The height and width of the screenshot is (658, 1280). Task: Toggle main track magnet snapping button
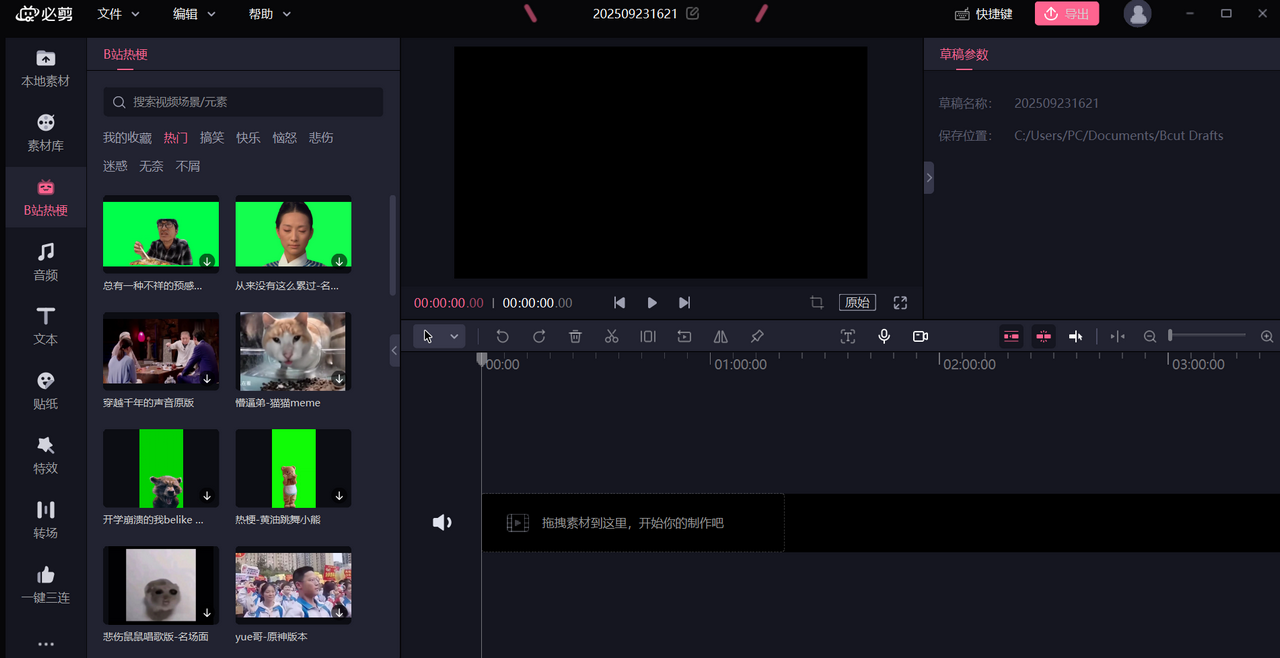pyautogui.click(x=1011, y=336)
